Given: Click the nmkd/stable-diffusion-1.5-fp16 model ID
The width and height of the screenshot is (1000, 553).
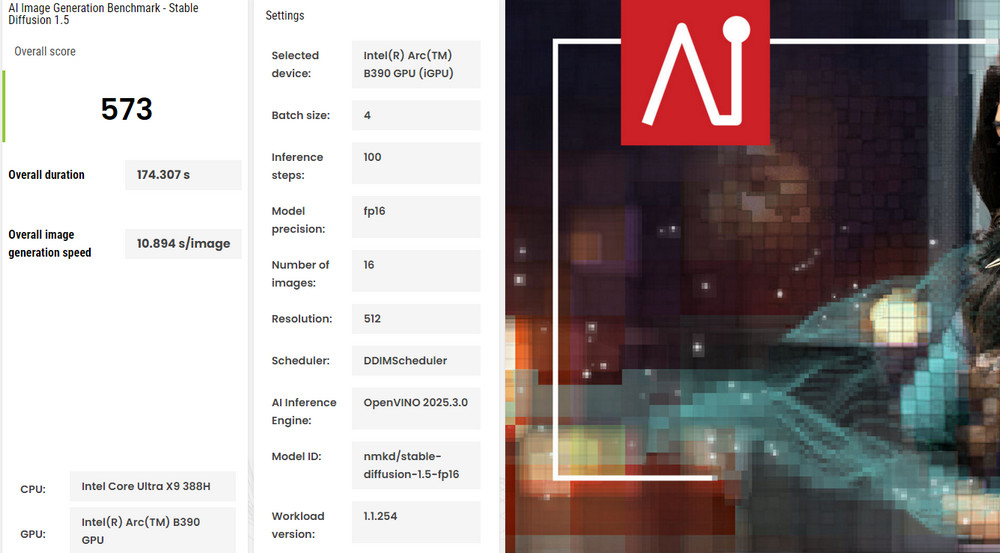Looking at the screenshot, I should point(415,465).
